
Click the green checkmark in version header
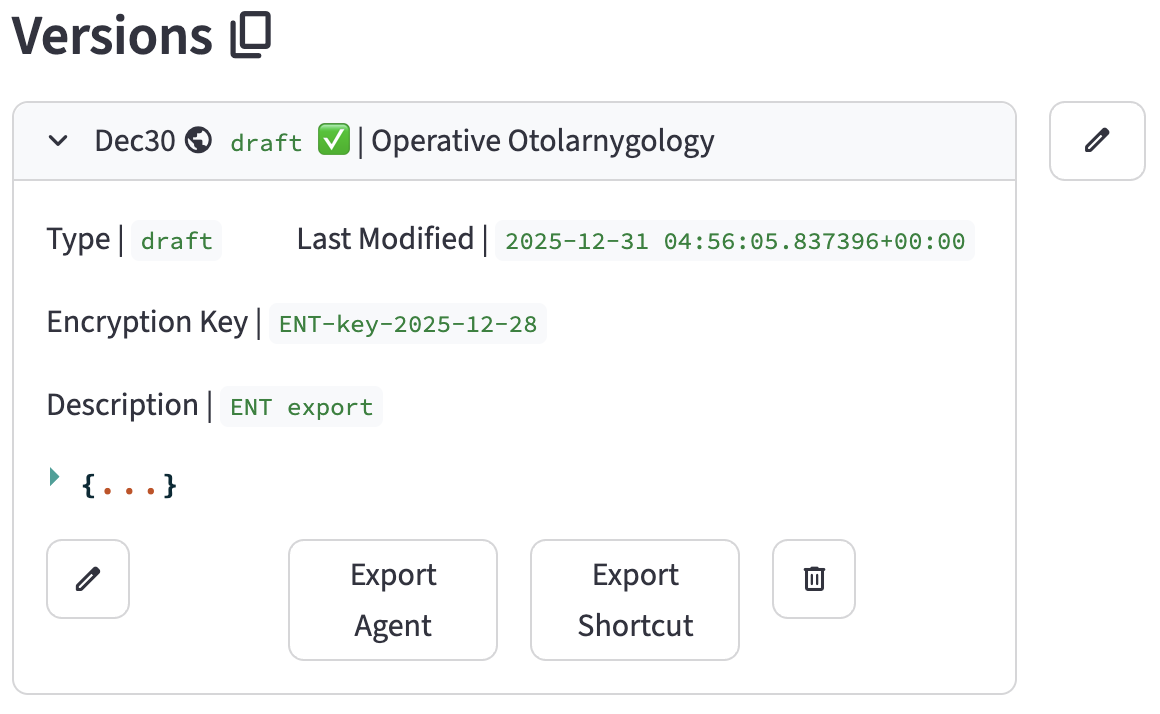pos(333,141)
